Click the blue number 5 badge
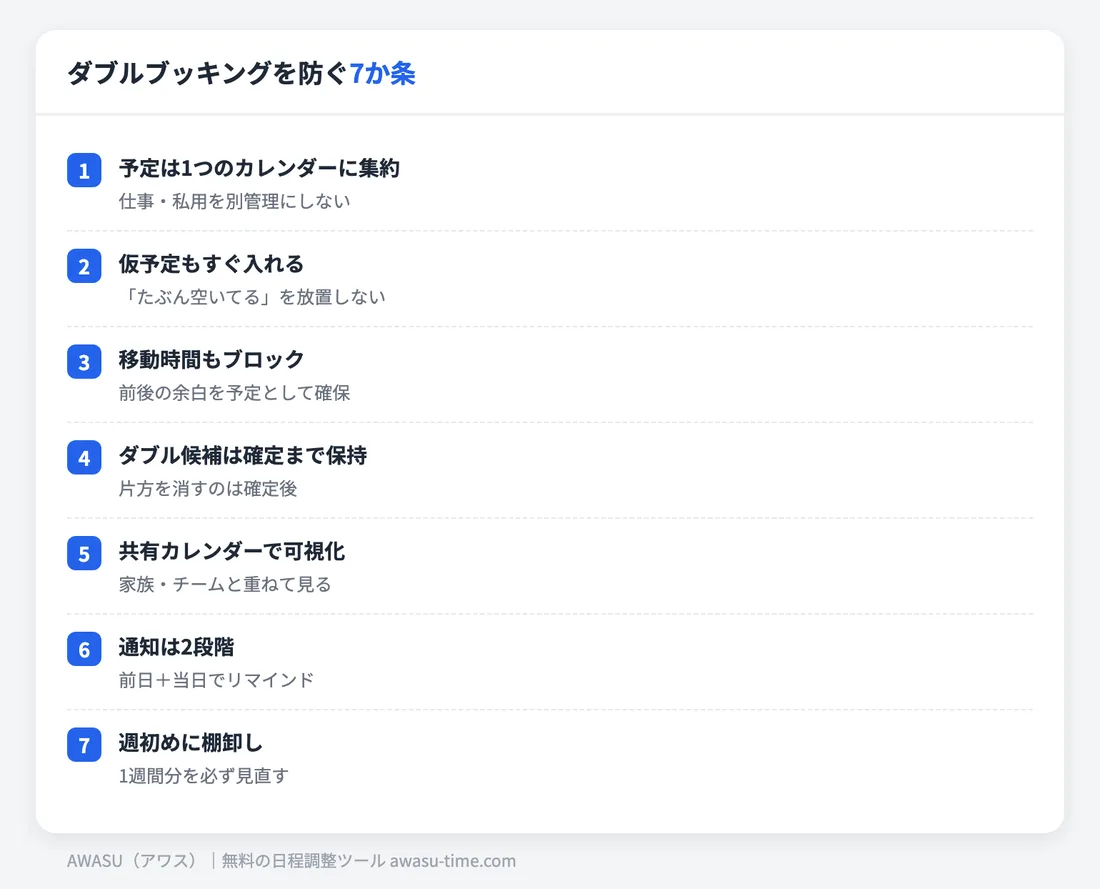1100x889 pixels. coord(84,554)
